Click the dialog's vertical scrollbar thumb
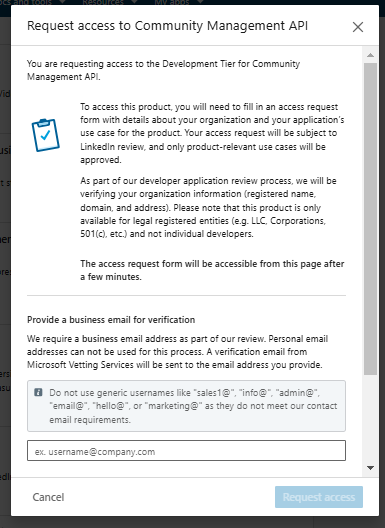The width and height of the screenshot is (385, 528). (371, 219)
